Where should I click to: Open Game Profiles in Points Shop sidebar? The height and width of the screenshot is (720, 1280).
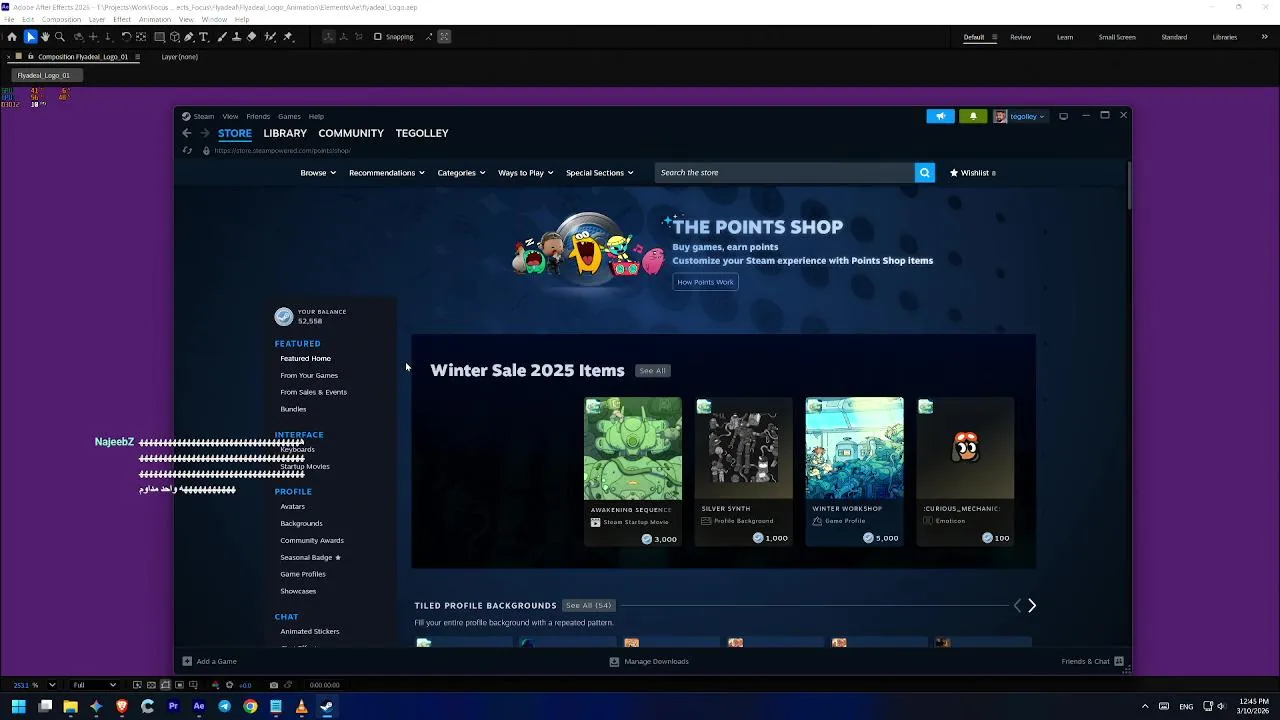coord(303,574)
